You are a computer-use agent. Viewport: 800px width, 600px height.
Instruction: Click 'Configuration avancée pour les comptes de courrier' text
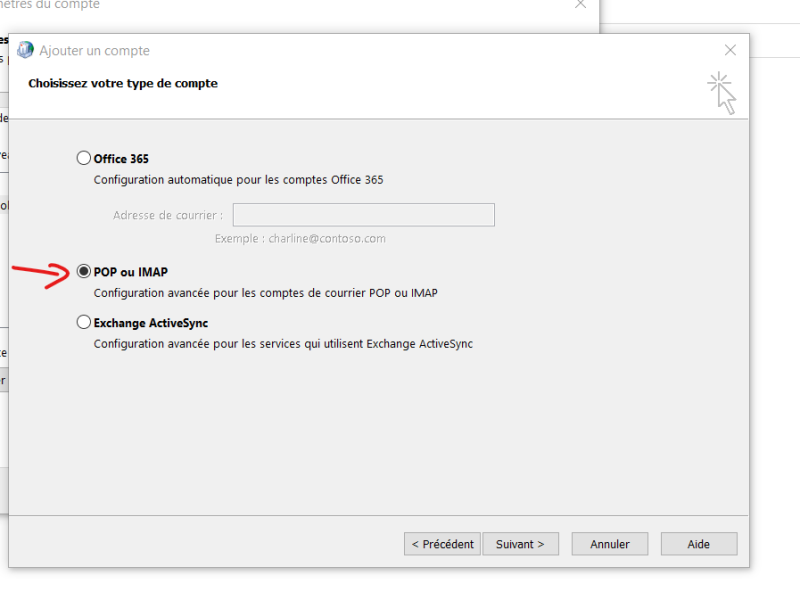coord(265,293)
